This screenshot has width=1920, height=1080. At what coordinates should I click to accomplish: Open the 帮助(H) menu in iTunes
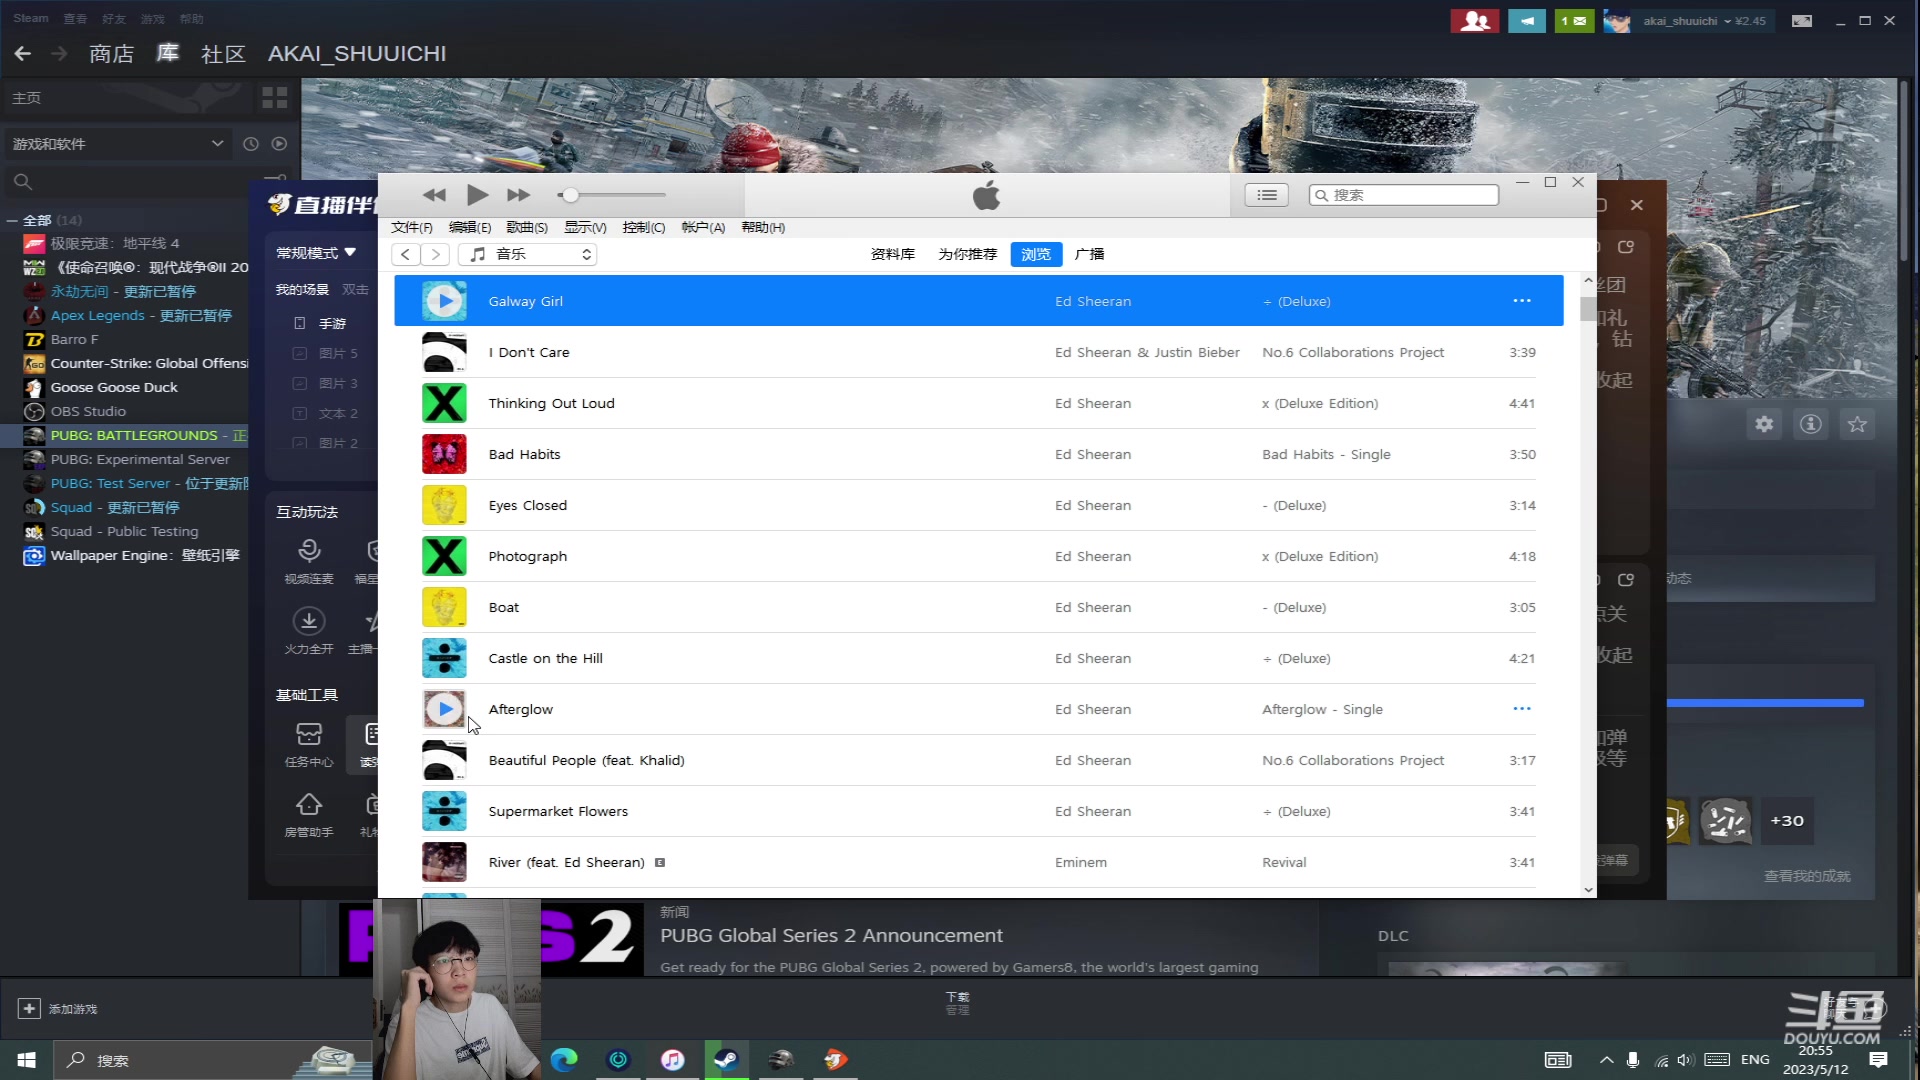[763, 228]
